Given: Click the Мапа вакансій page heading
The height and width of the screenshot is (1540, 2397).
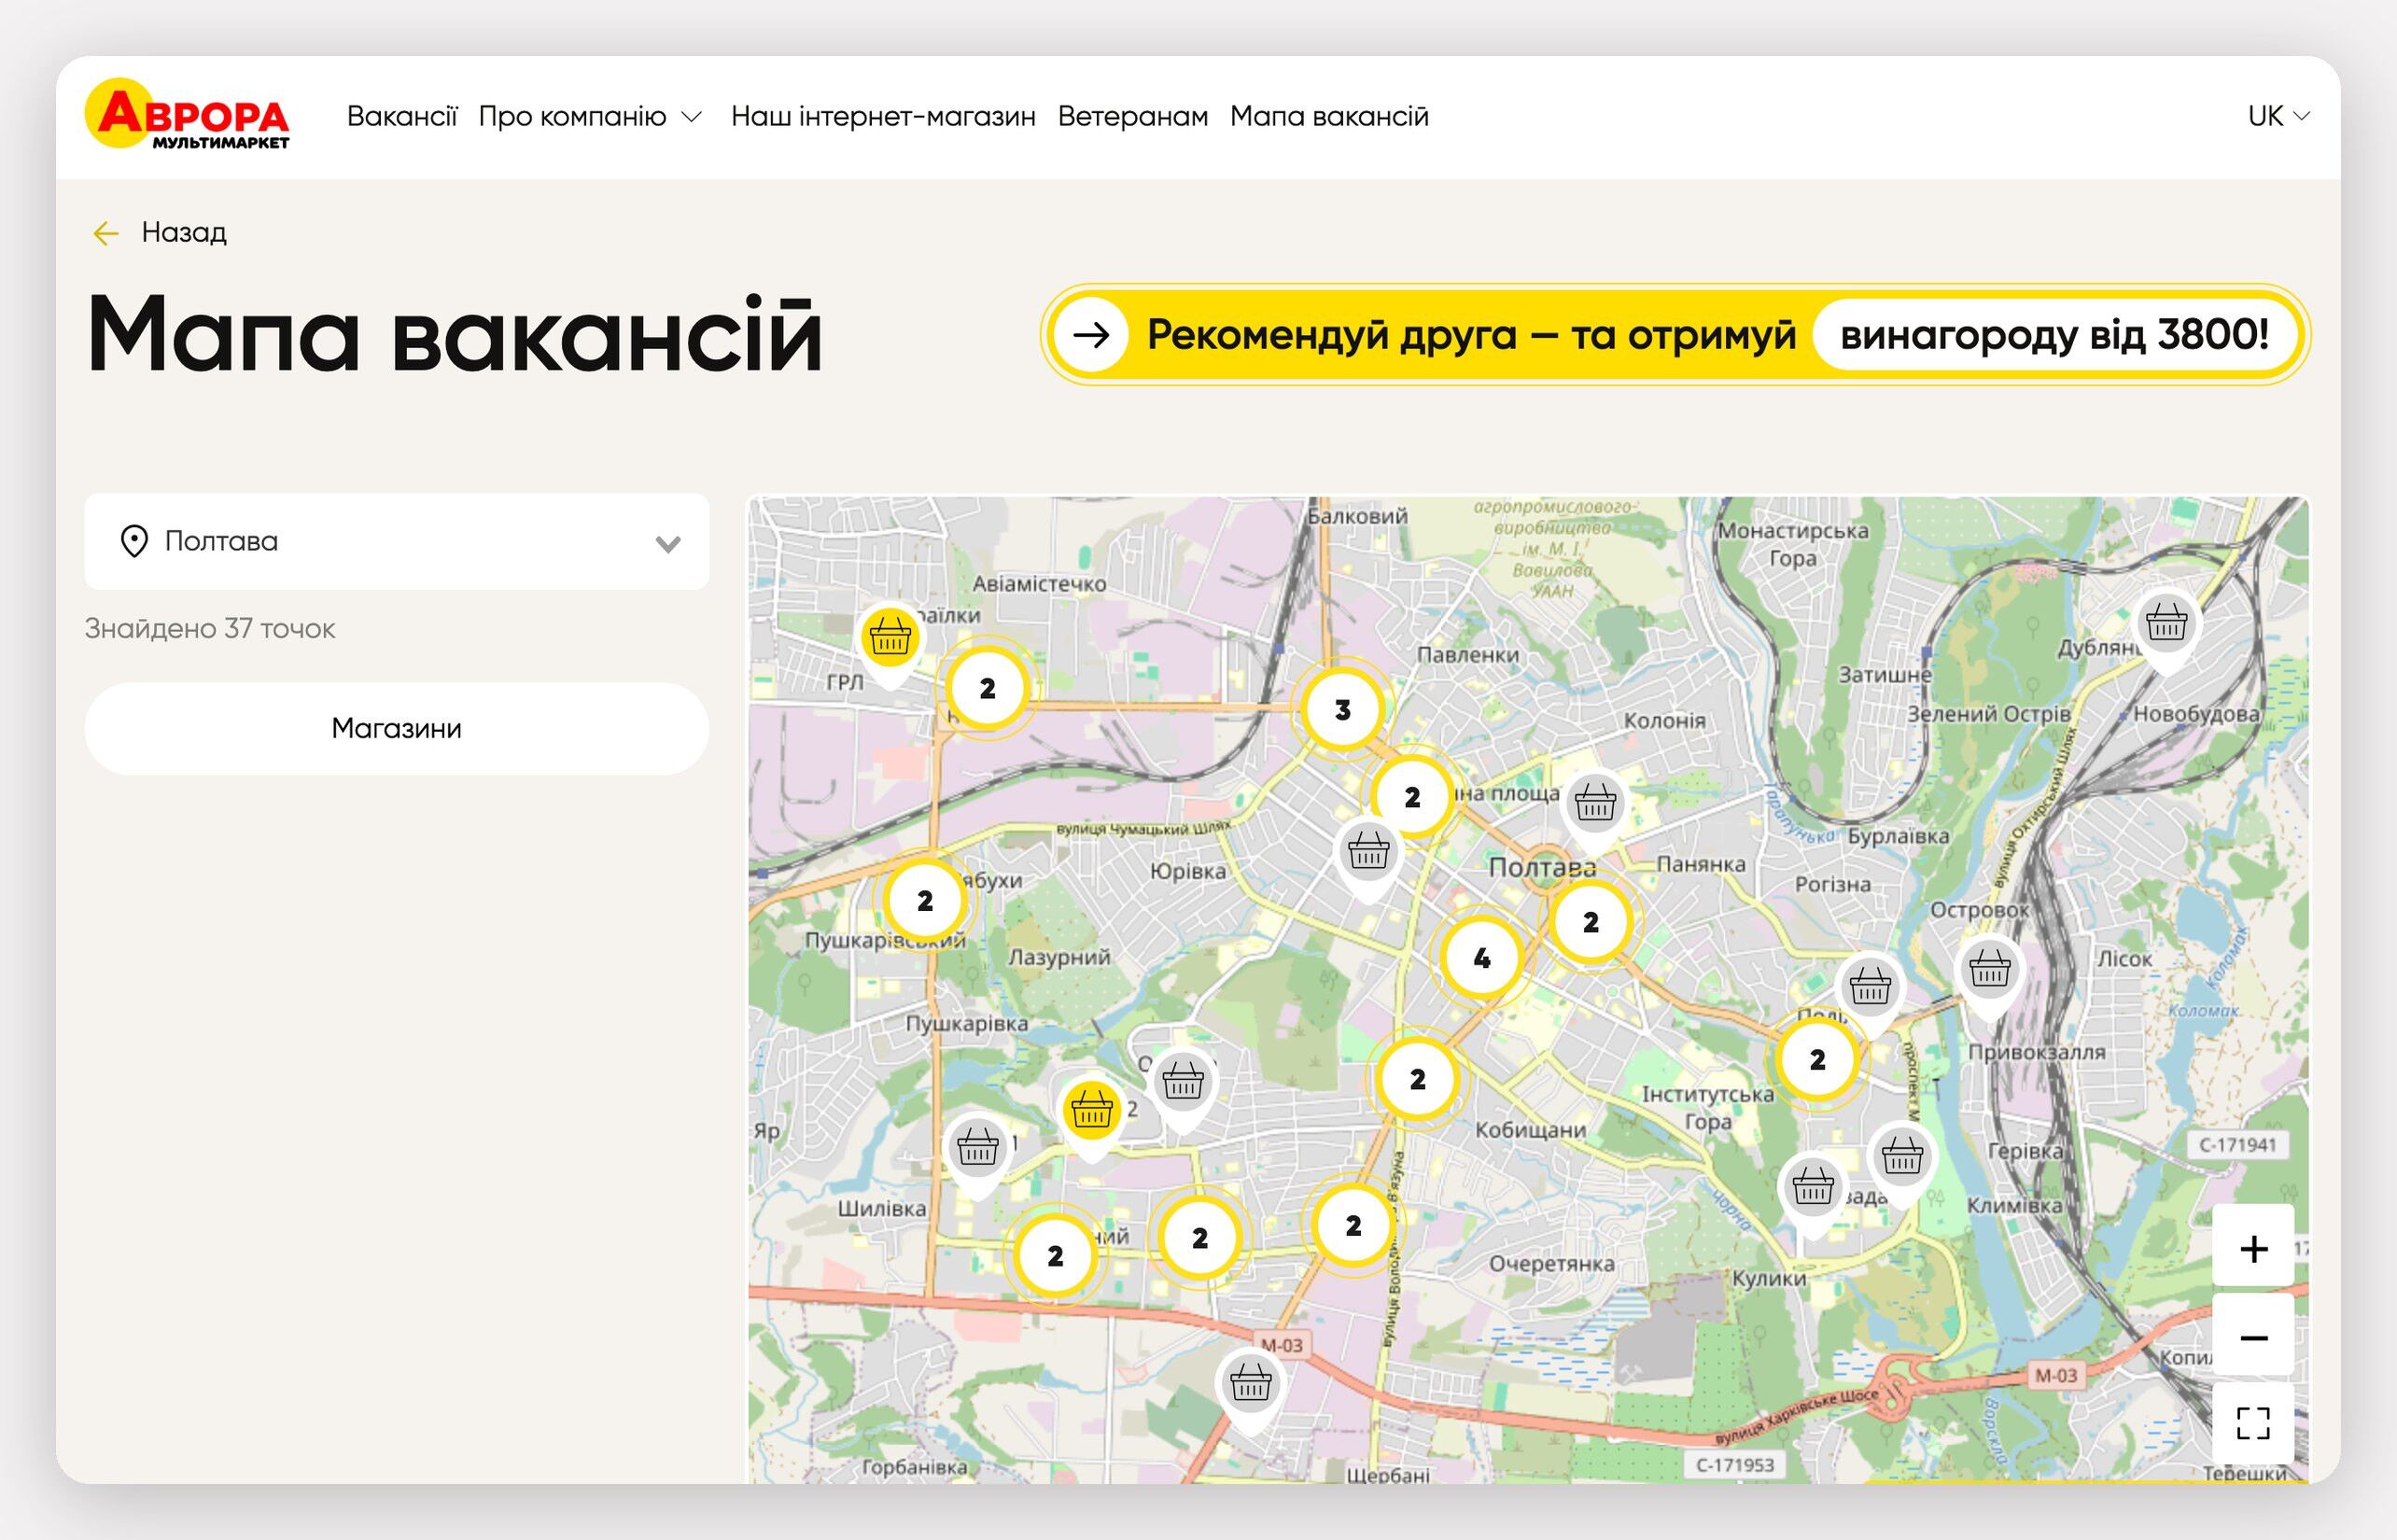Looking at the screenshot, I should pyautogui.click(x=455, y=334).
